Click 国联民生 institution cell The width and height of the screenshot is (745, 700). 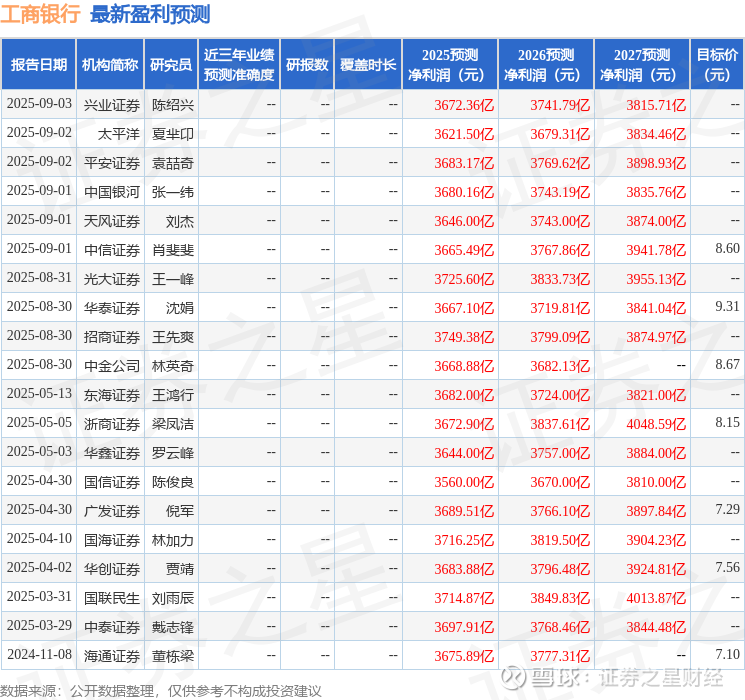[112, 598]
